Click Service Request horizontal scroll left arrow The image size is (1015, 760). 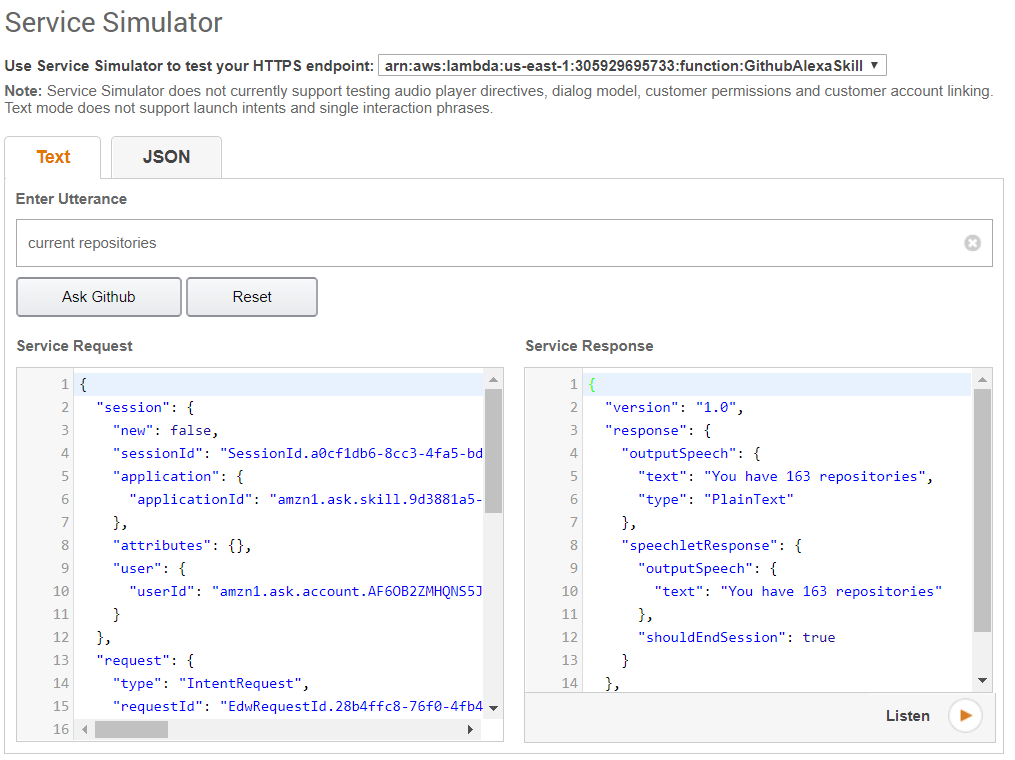coord(85,730)
